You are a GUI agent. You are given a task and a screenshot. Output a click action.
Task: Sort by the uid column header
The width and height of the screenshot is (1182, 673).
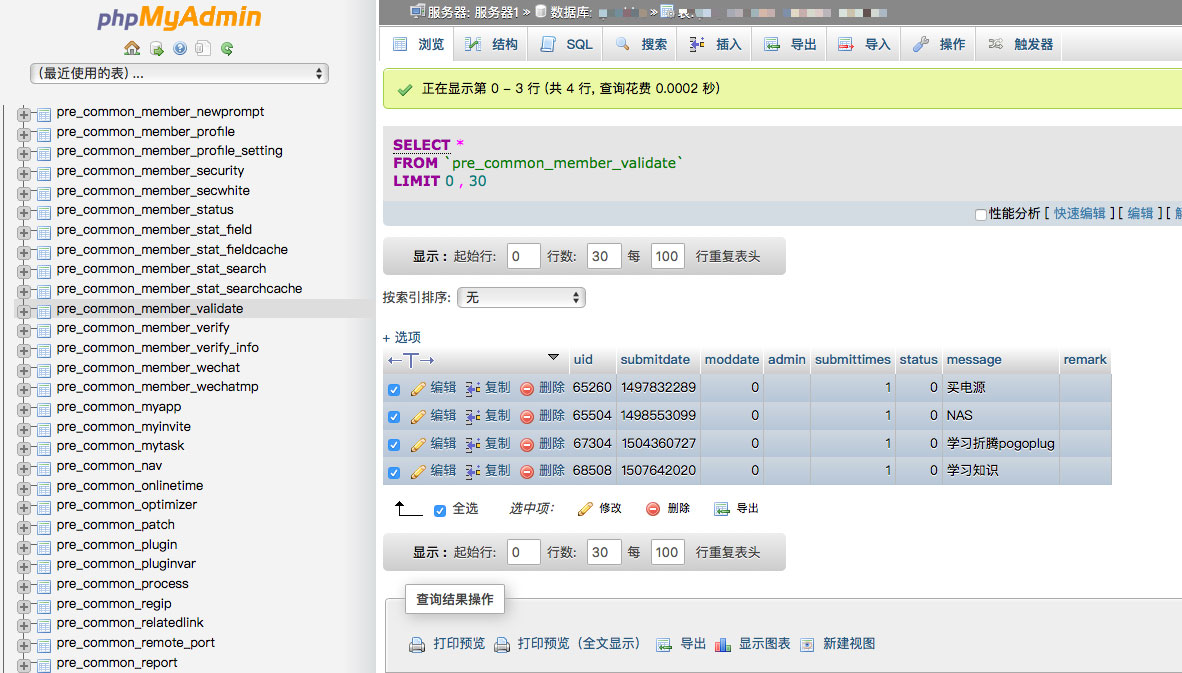(583, 360)
